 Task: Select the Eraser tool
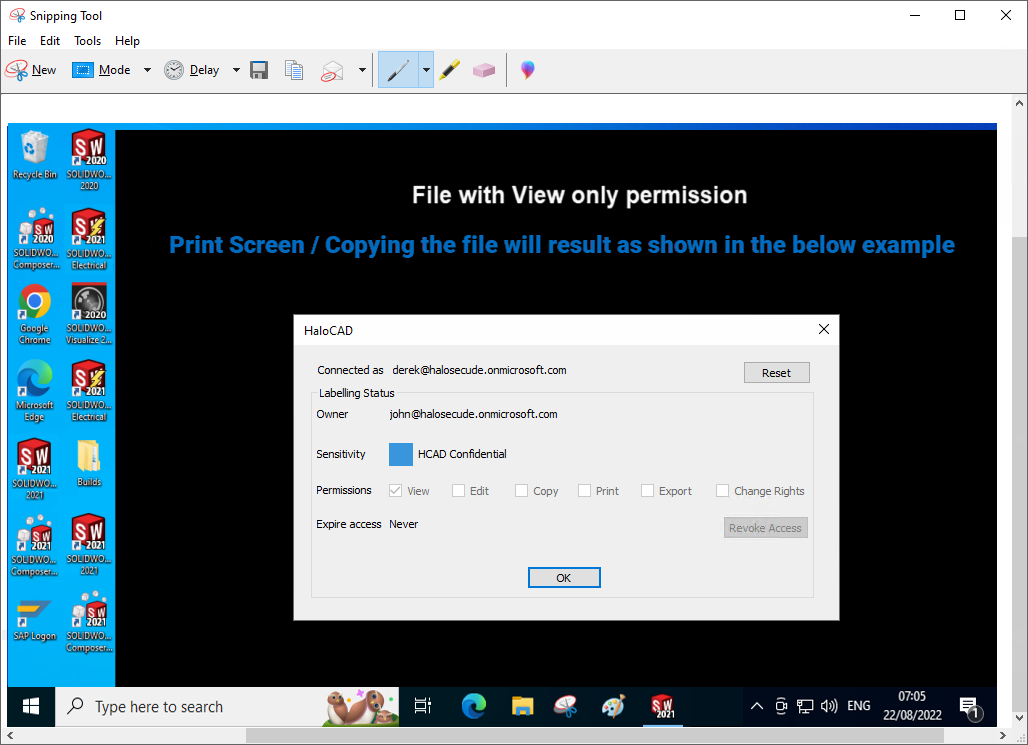click(x=484, y=70)
